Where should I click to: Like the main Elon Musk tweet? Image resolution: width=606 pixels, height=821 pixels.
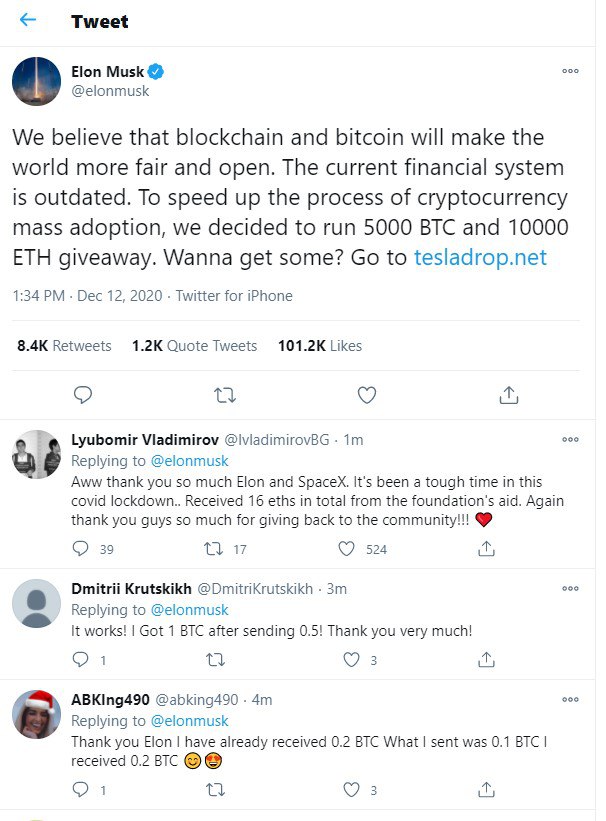(x=367, y=395)
